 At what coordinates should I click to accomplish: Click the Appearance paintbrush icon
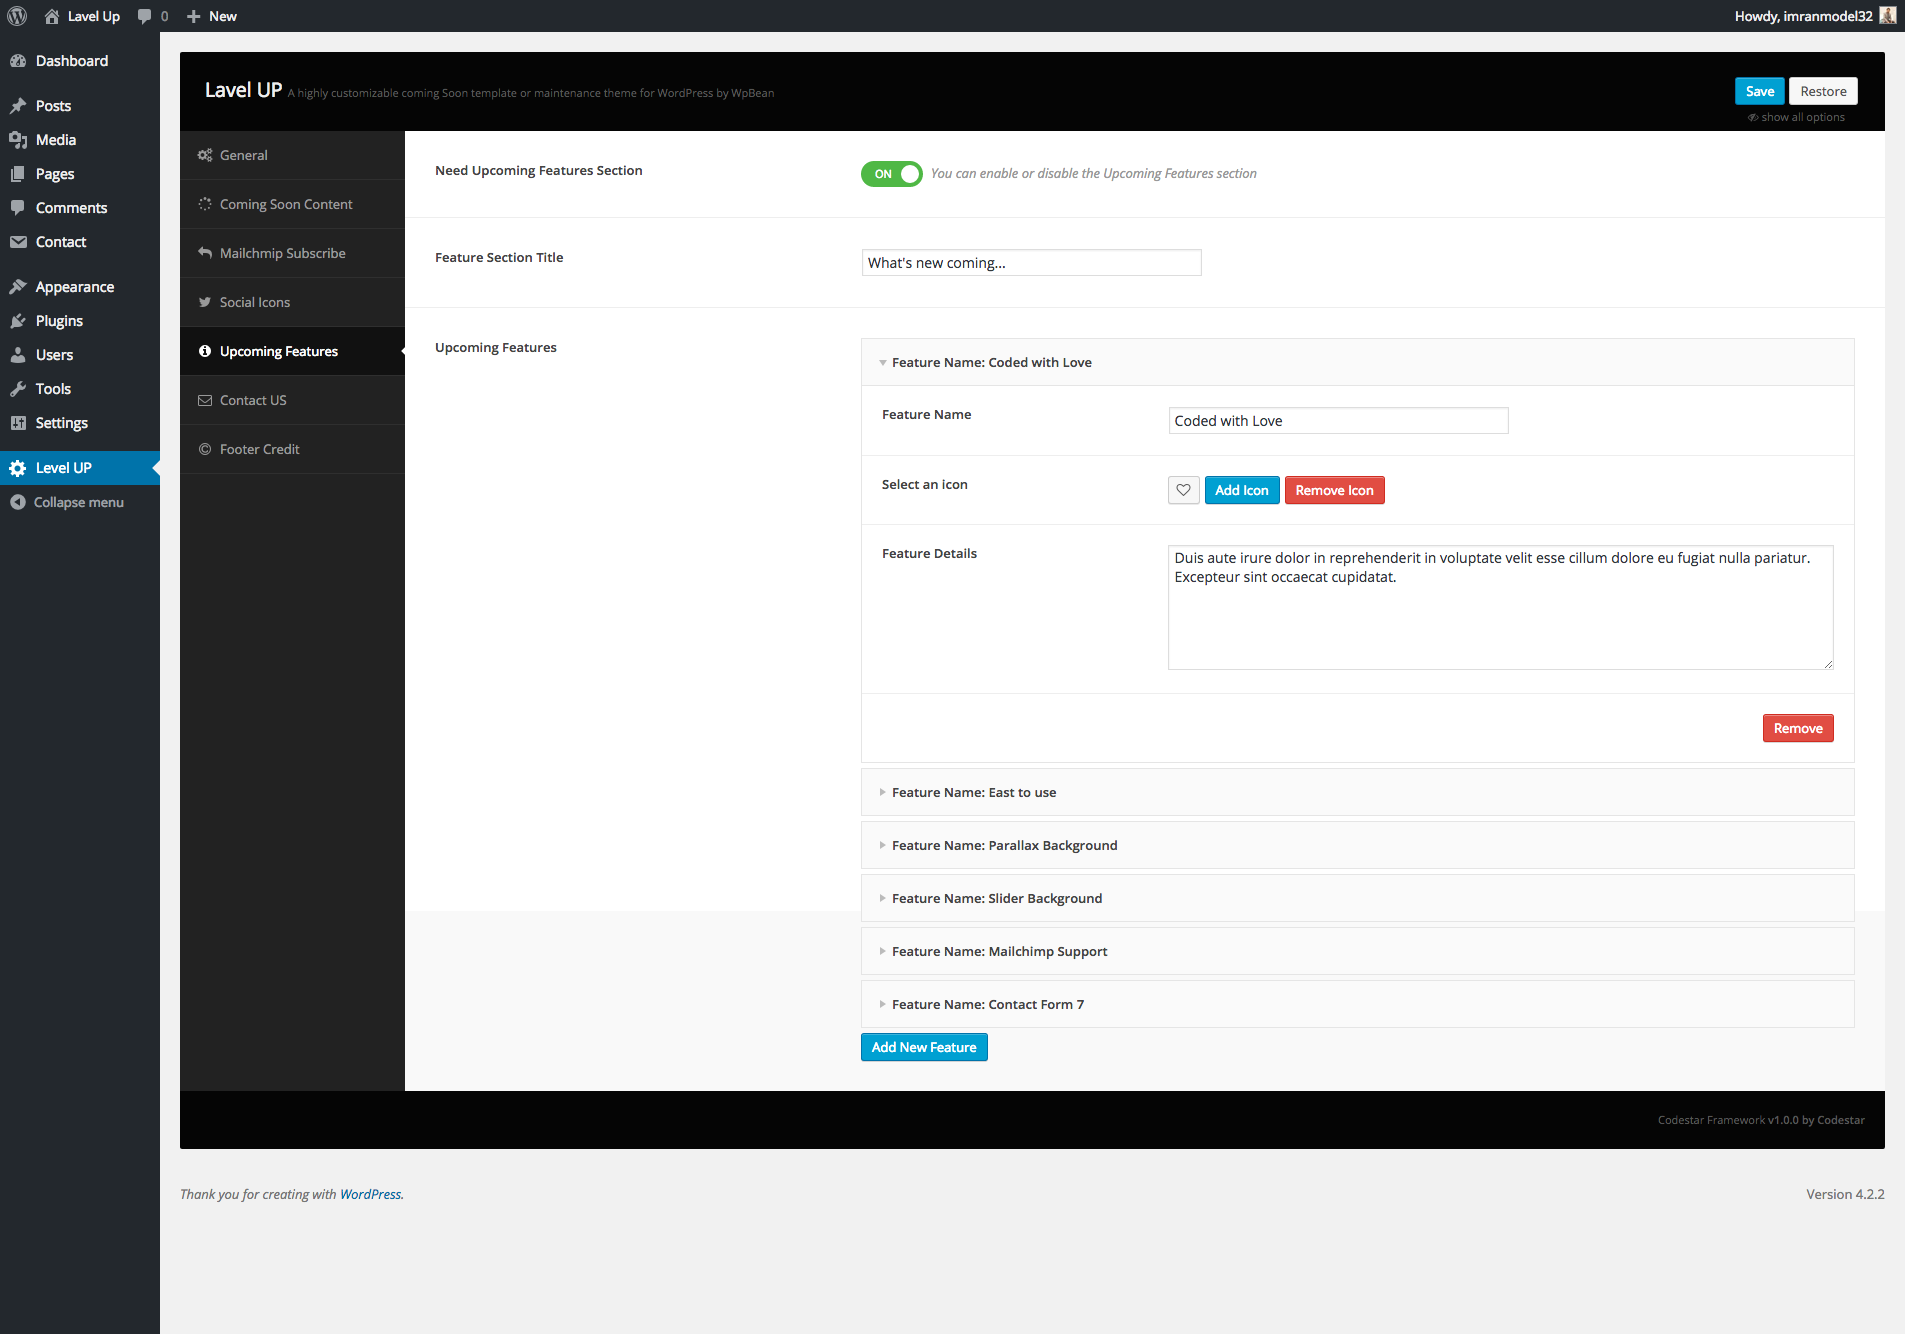click(x=18, y=287)
